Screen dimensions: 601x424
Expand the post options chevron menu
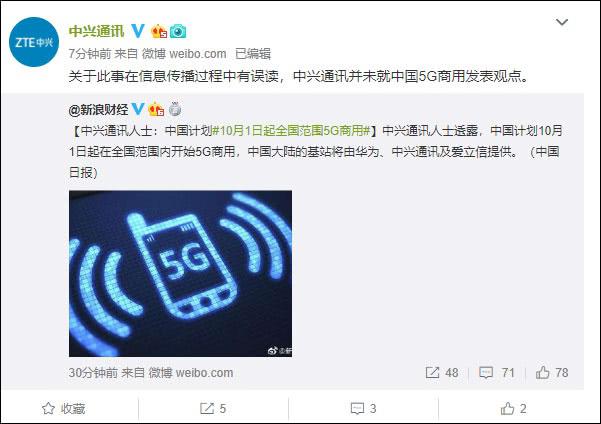(562, 22)
